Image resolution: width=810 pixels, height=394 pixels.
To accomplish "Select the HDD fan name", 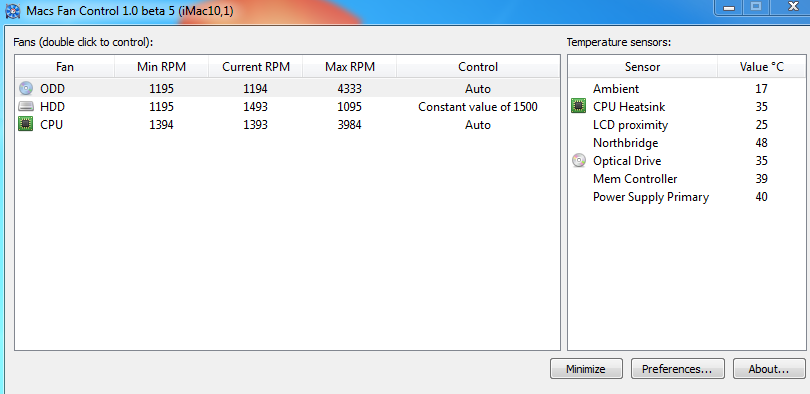I will (53, 107).
